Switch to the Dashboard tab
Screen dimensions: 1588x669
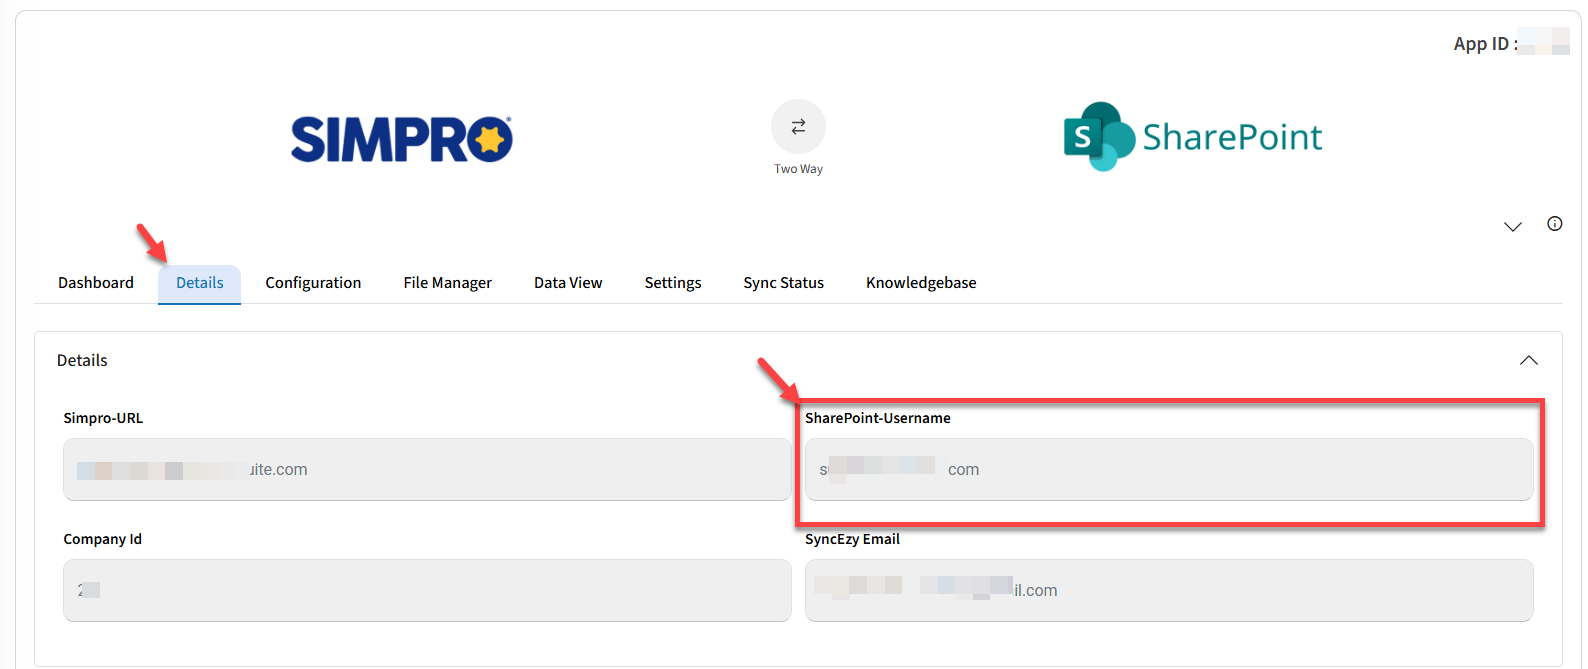click(96, 283)
